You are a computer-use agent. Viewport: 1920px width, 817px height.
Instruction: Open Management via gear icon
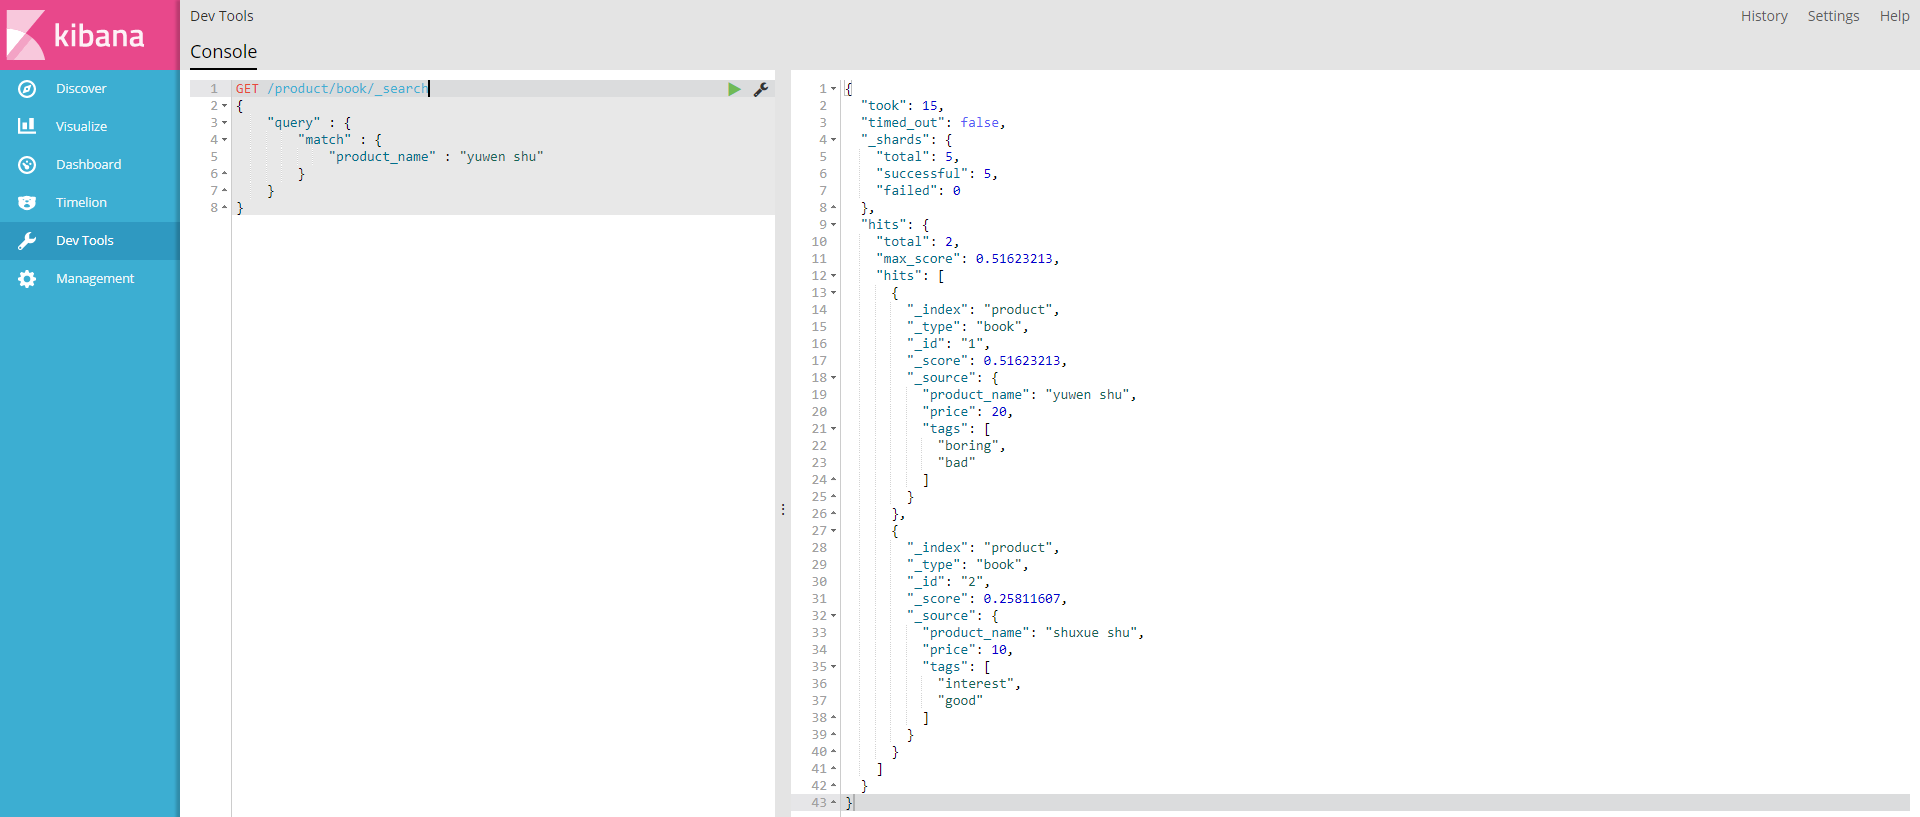pos(27,279)
